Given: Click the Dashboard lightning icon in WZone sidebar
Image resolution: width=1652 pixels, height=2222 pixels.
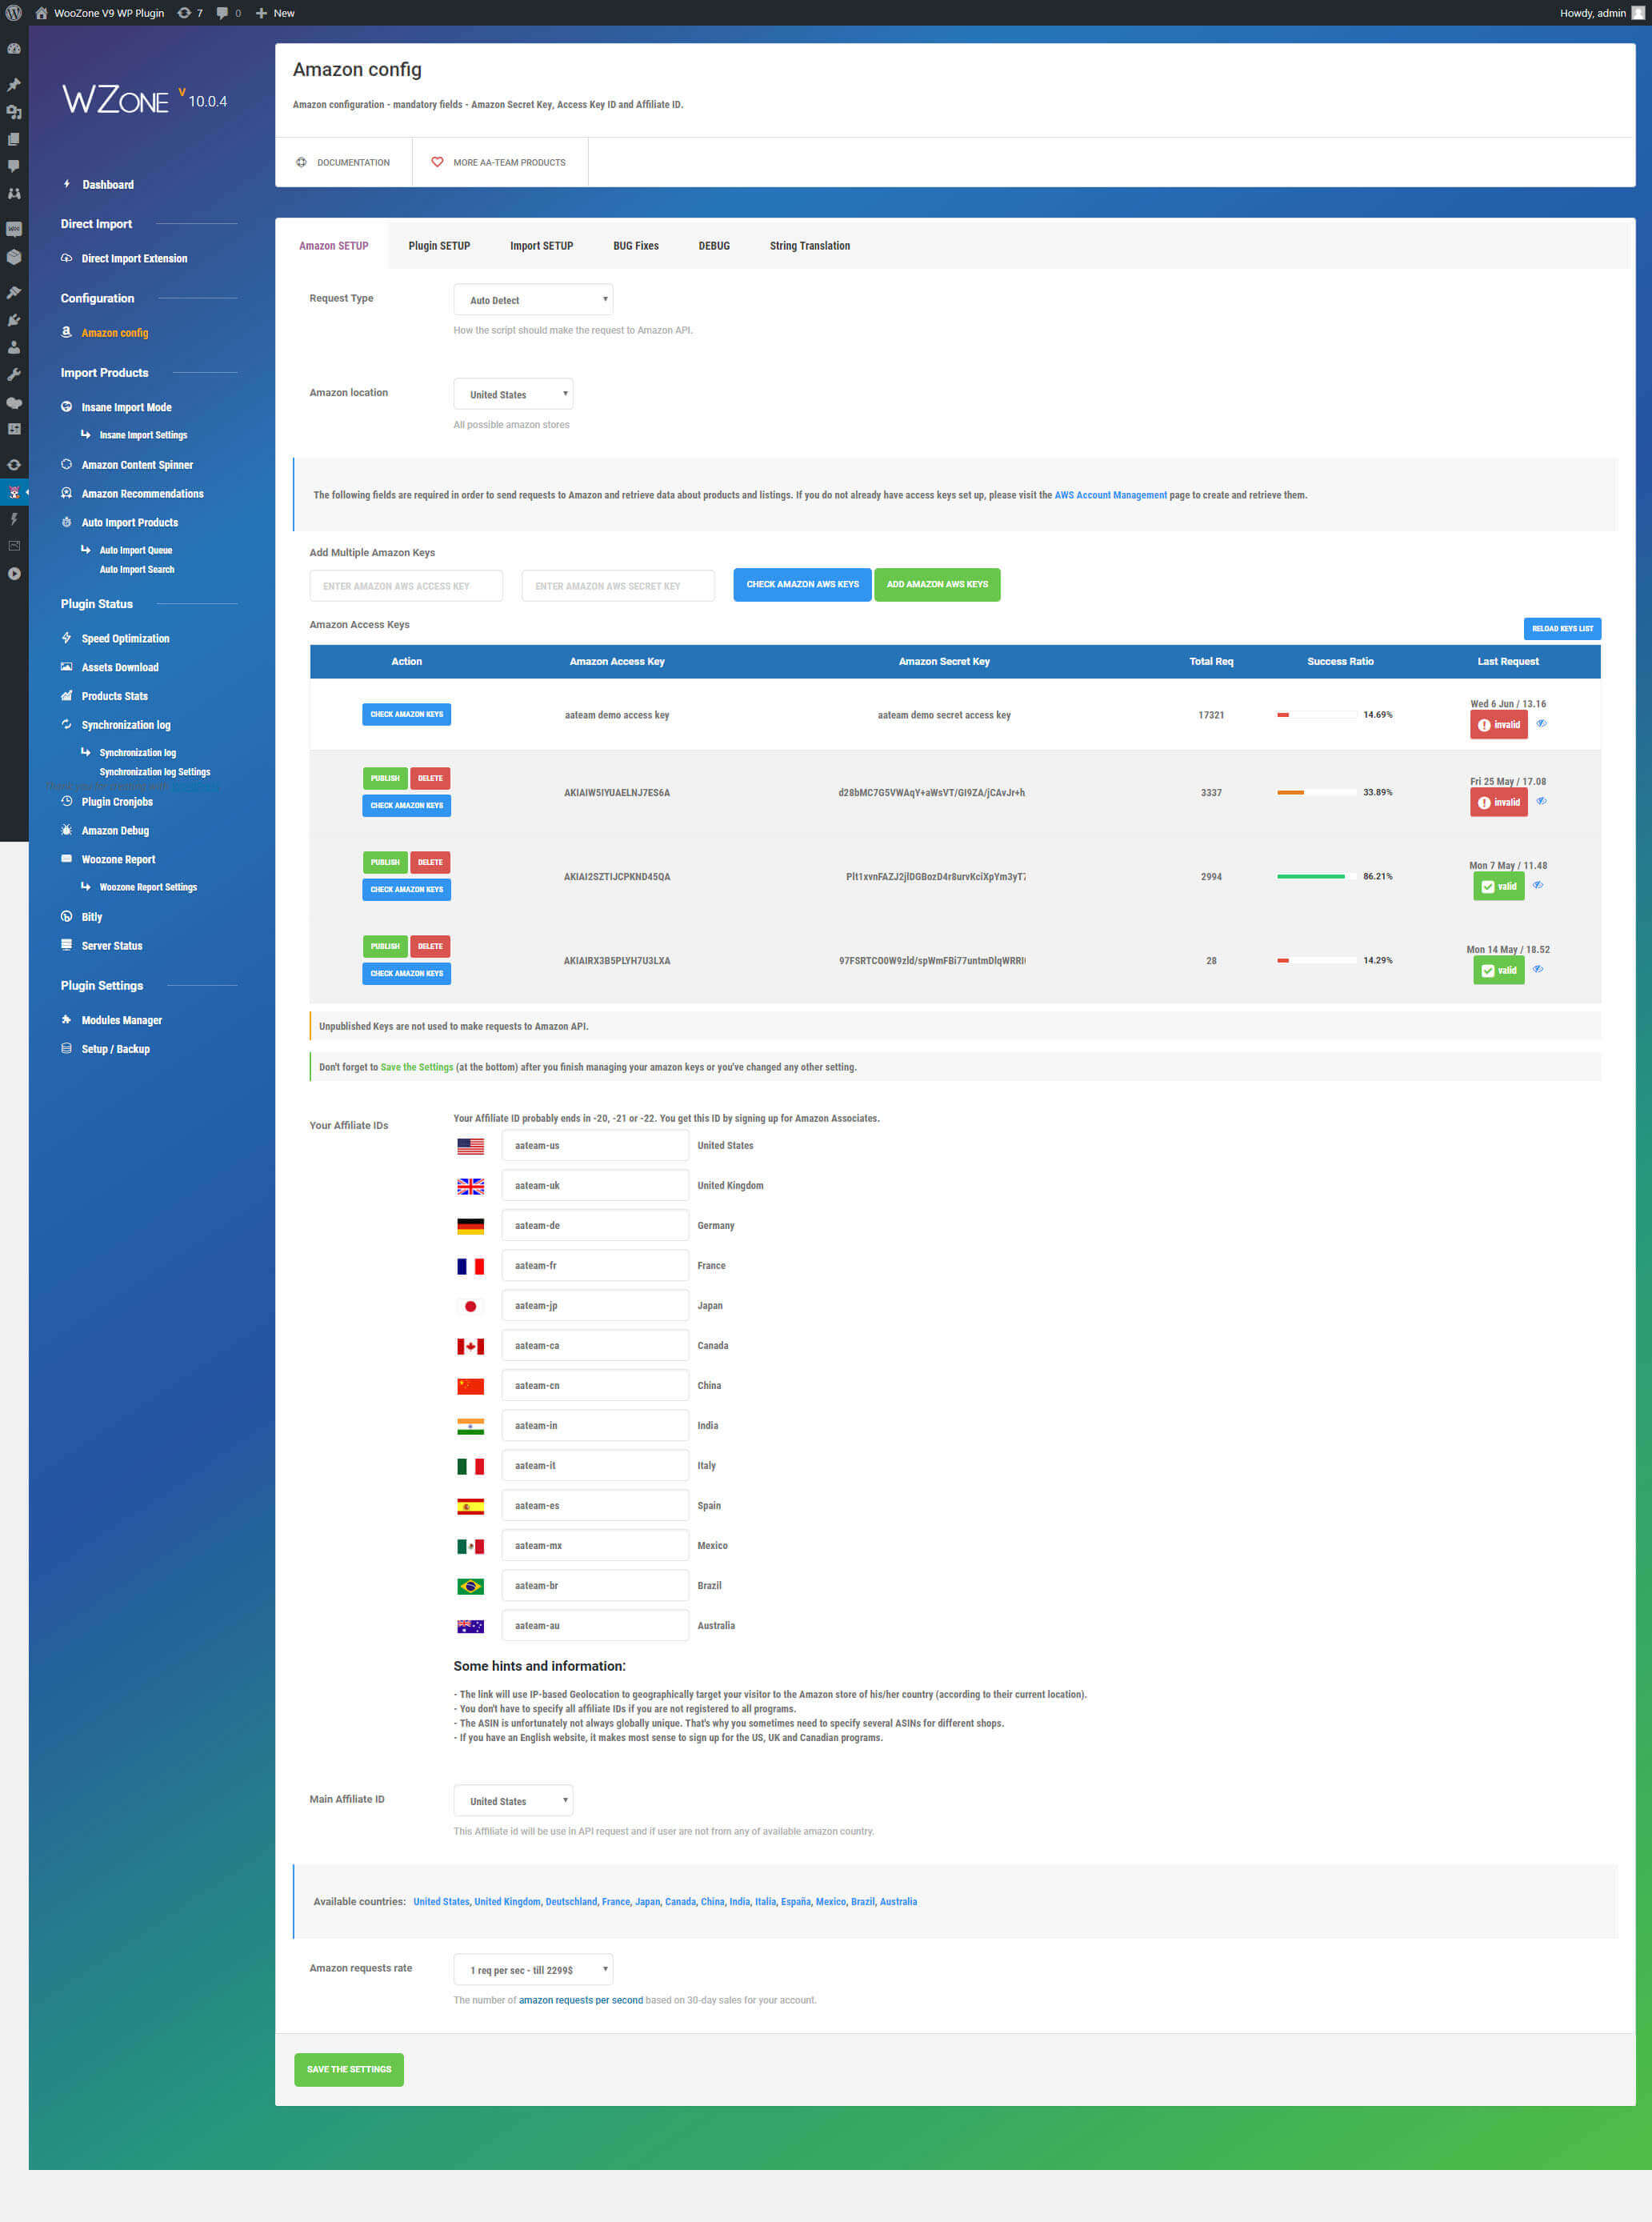Looking at the screenshot, I should click(67, 184).
